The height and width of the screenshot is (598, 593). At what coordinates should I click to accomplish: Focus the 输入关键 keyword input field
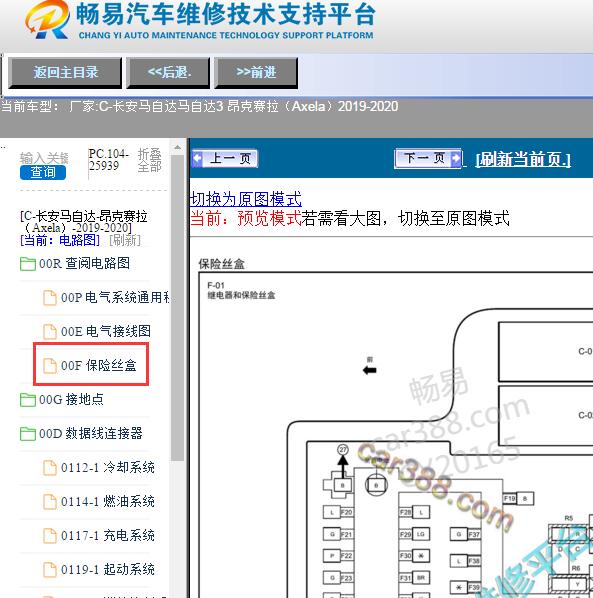point(44,158)
